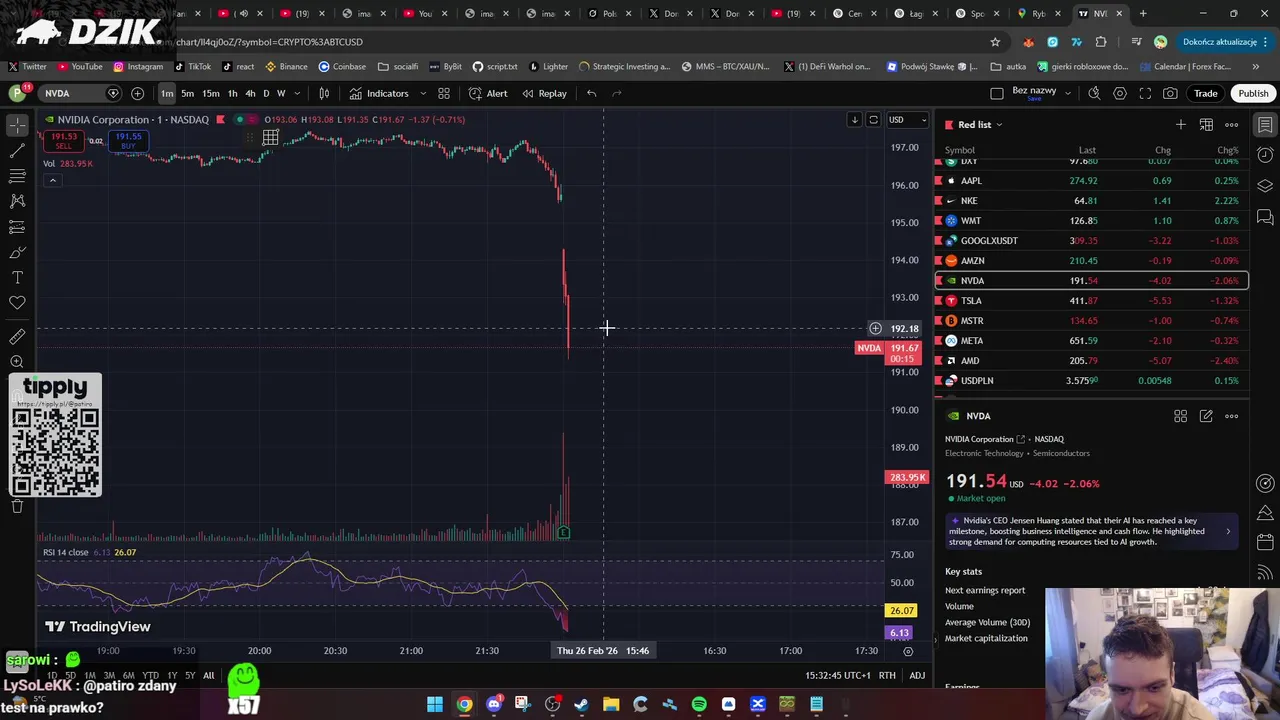1280x720 pixels.
Task: Click the 191.55 BUY button
Action: (x=128, y=141)
